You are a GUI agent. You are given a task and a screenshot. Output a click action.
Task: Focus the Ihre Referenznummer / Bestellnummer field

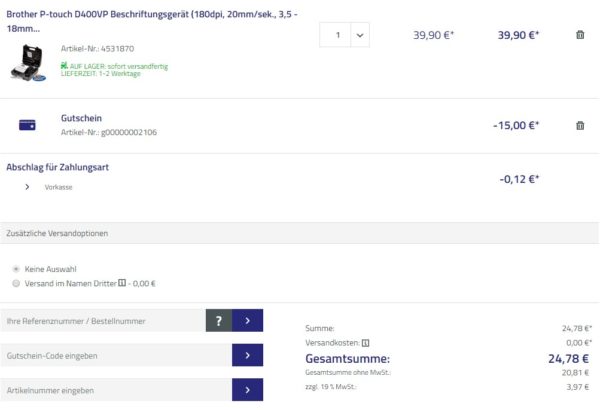[103, 320]
